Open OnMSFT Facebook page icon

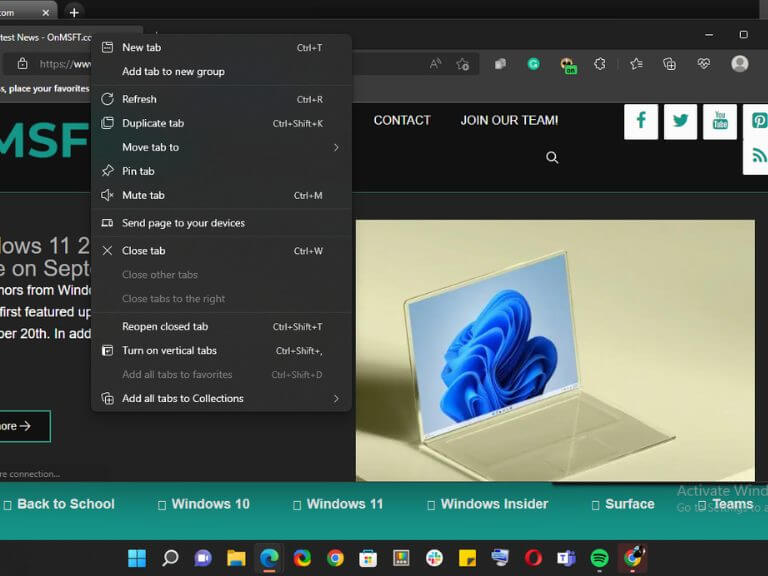pyautogui.click(x=641, y=121)
